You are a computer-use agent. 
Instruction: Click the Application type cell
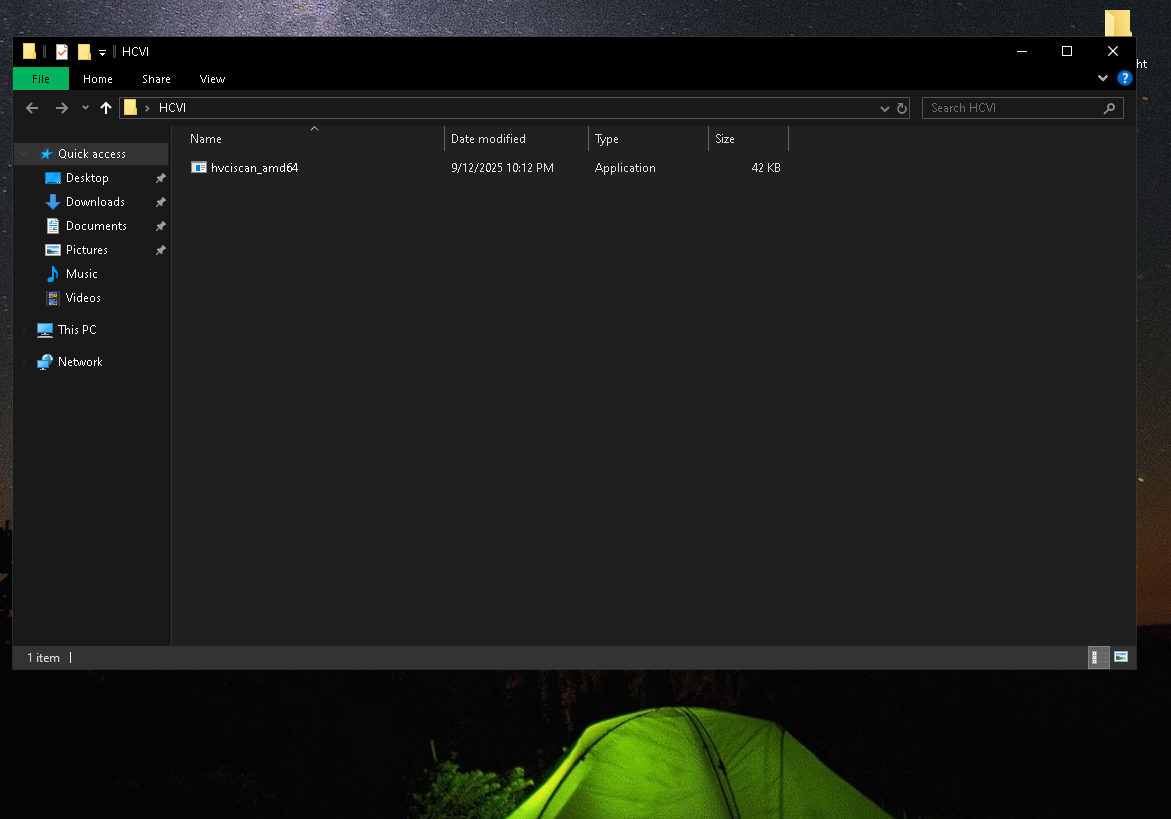(x=625, y=168)
